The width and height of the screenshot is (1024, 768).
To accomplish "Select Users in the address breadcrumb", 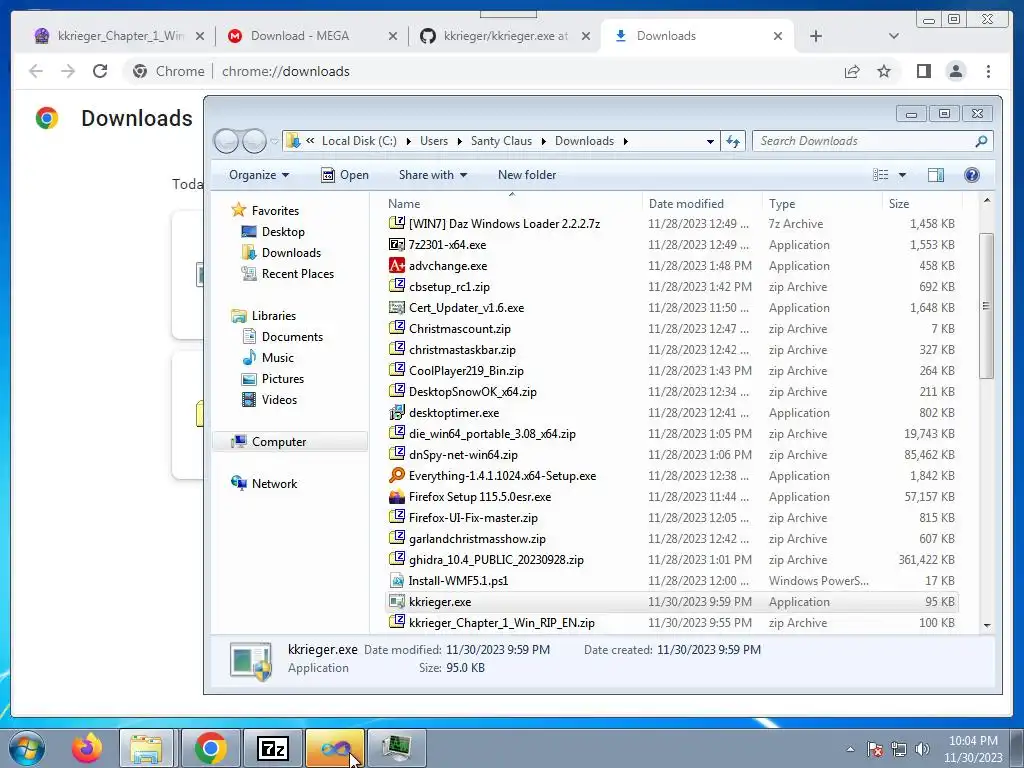I will 434,141.
